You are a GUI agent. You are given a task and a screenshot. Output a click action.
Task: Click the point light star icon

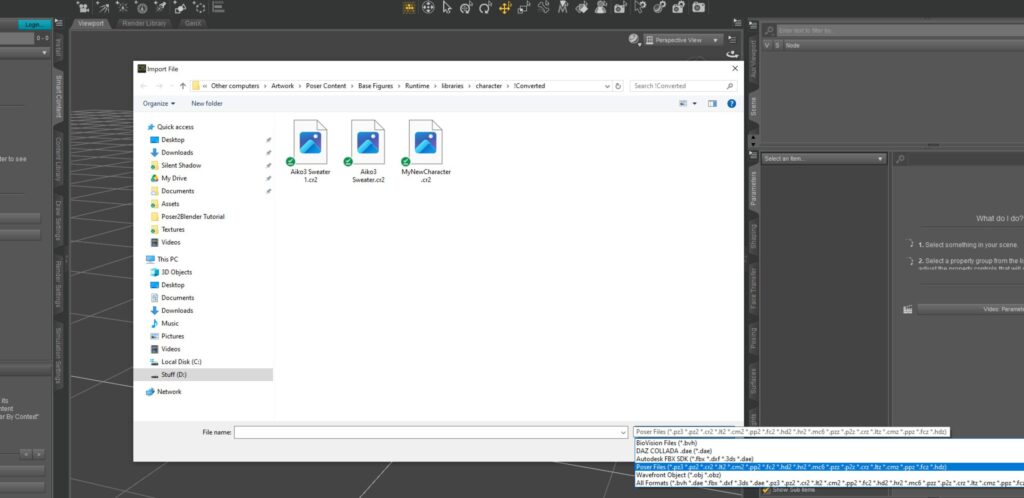pos(122,7)
